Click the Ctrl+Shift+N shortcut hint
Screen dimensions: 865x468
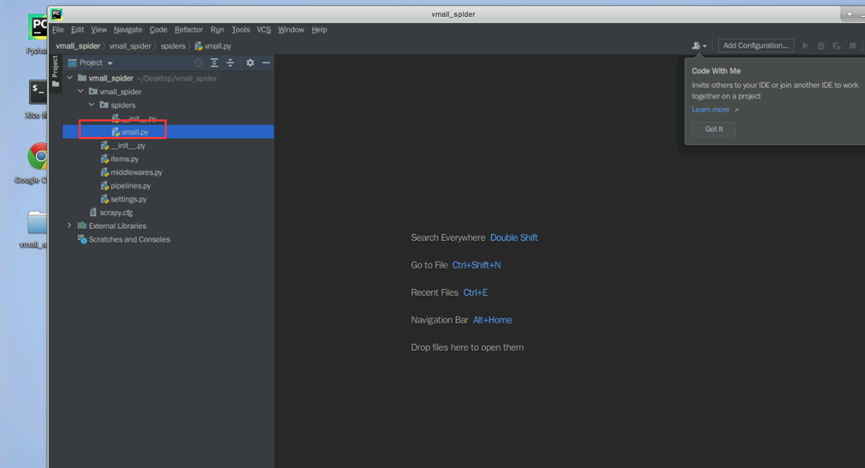pyautogui.click(x=477, y=265)
